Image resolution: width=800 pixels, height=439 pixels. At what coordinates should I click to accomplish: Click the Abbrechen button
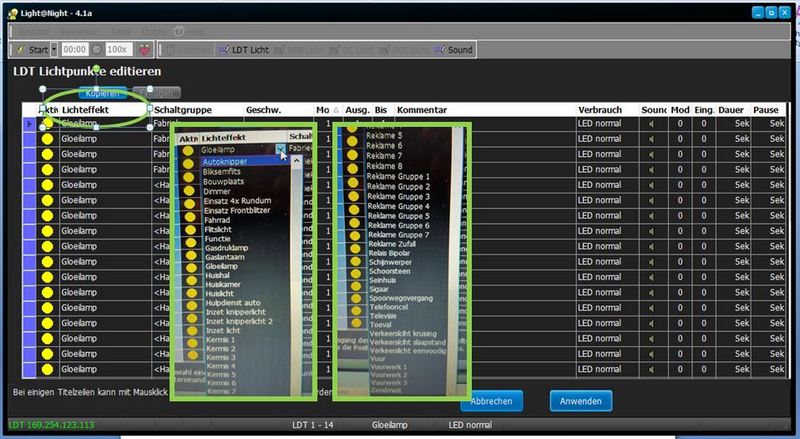point(492,401)
